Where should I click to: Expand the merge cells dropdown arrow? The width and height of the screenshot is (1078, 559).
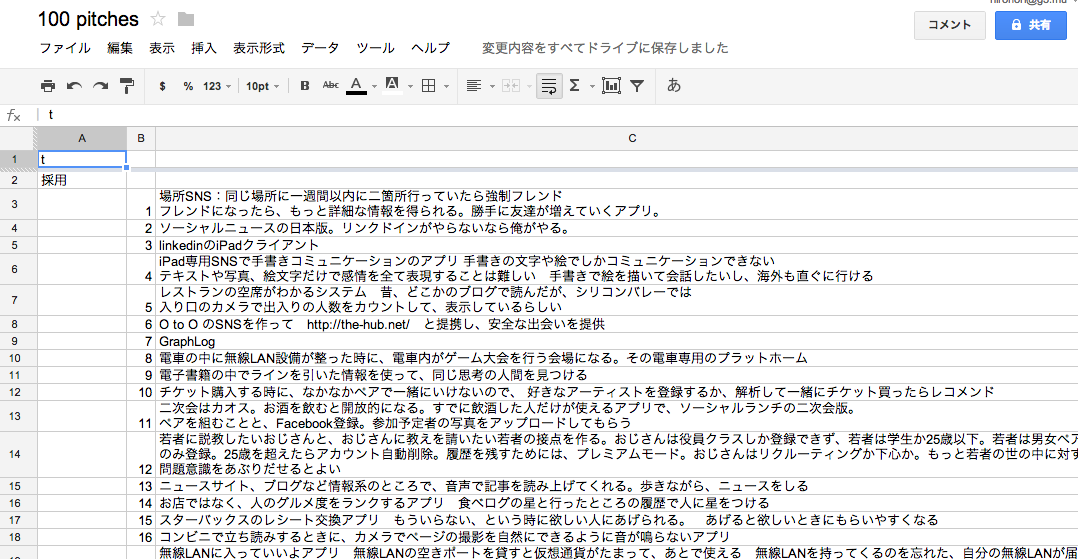pyautogui.click(x=529, y=87)
